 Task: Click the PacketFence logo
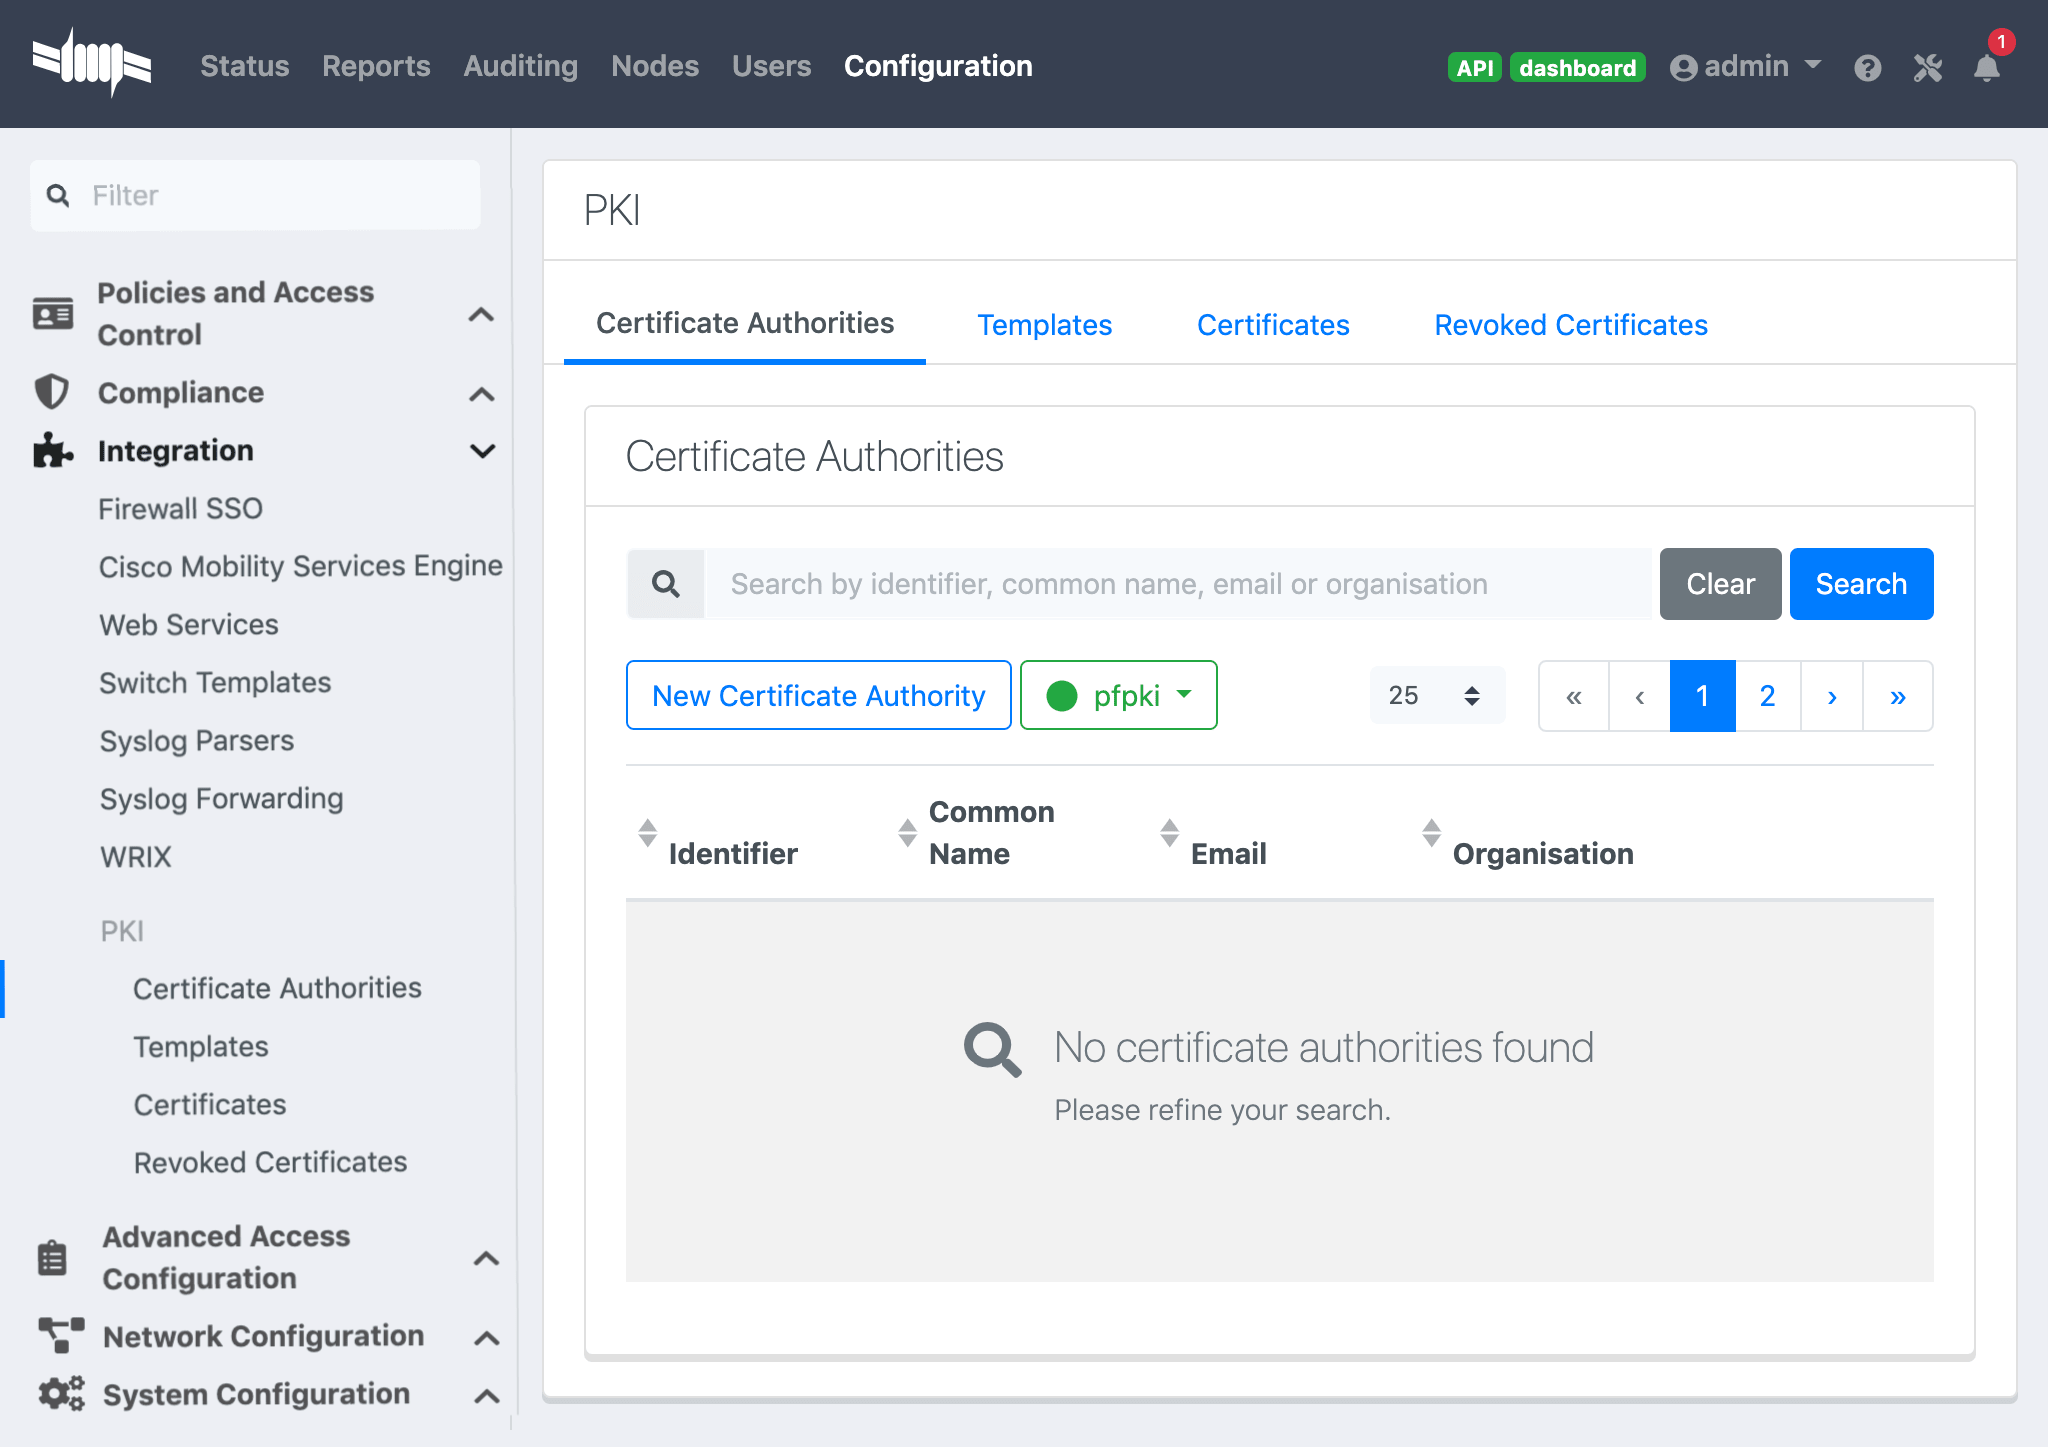[93, 63]
